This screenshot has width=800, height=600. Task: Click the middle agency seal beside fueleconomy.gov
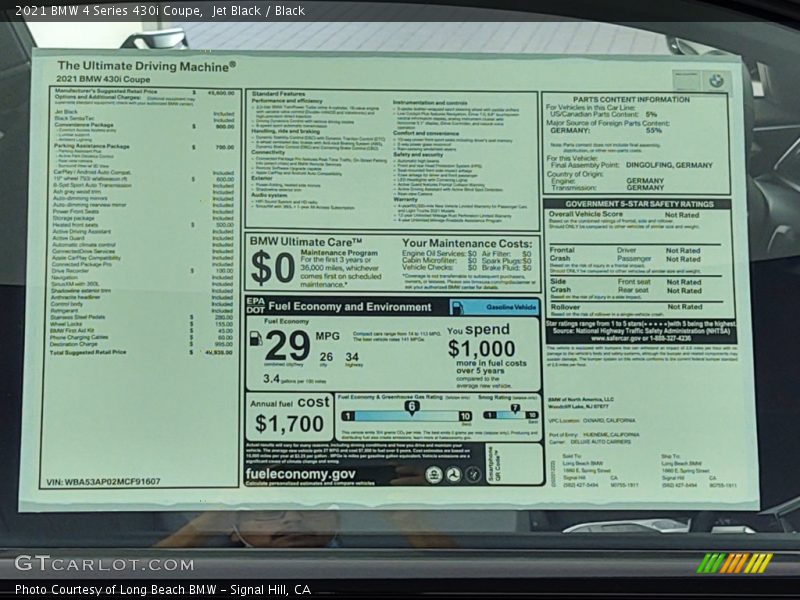click(x=453, y=475)
